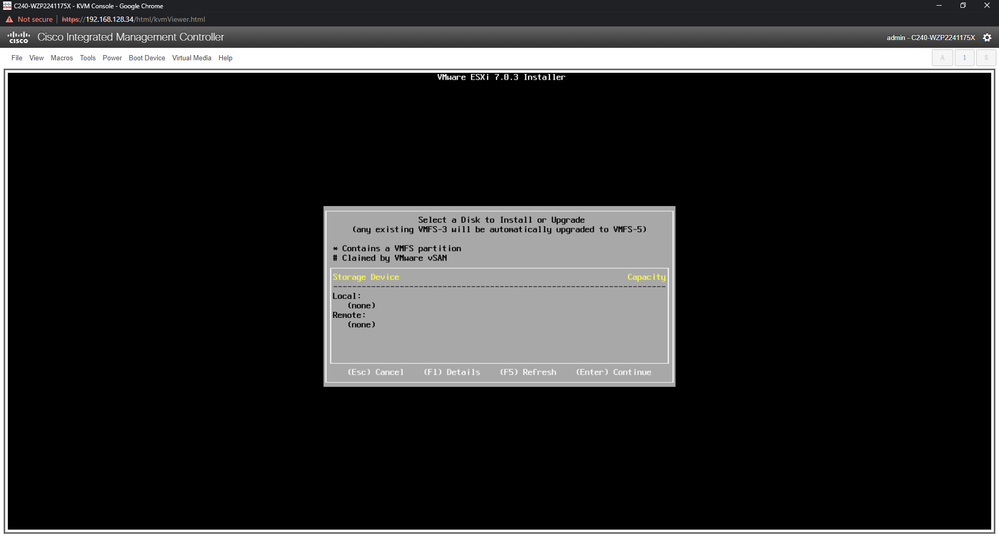Click the (F5) Refresh option

click(x=527, y=372)
